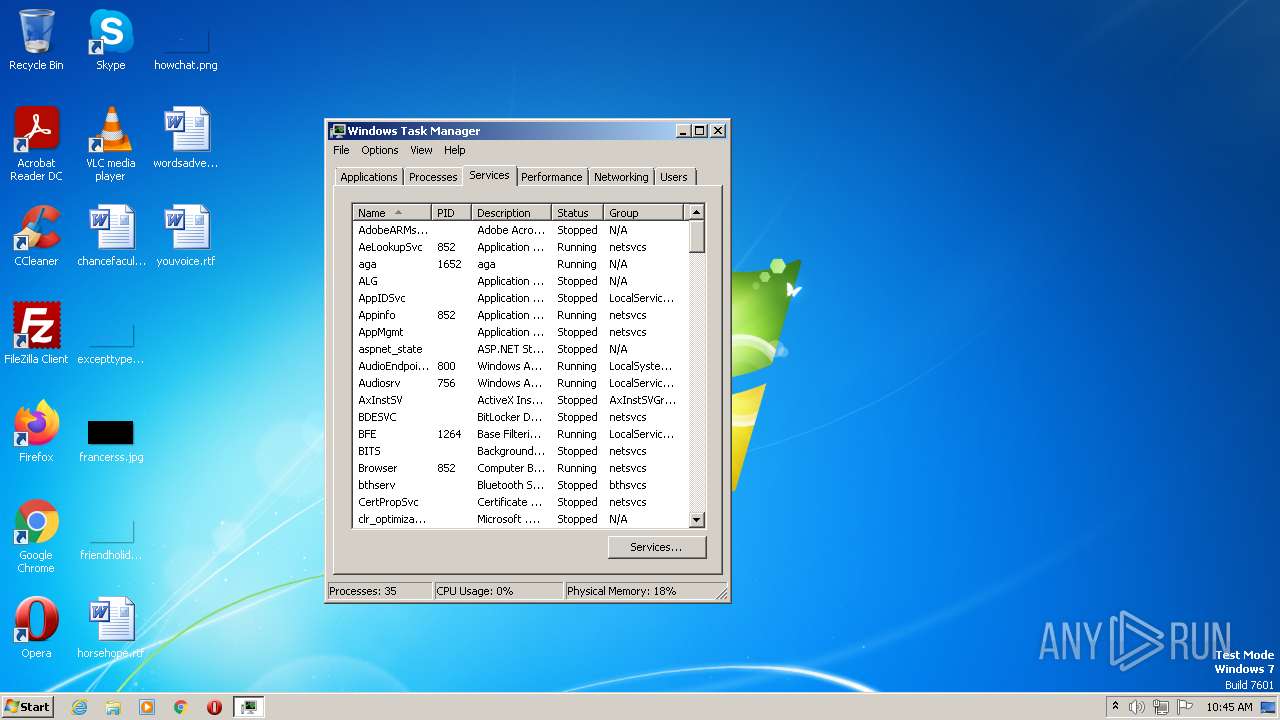
Task: Select the Appinfo service row
Action: [521, 315]
